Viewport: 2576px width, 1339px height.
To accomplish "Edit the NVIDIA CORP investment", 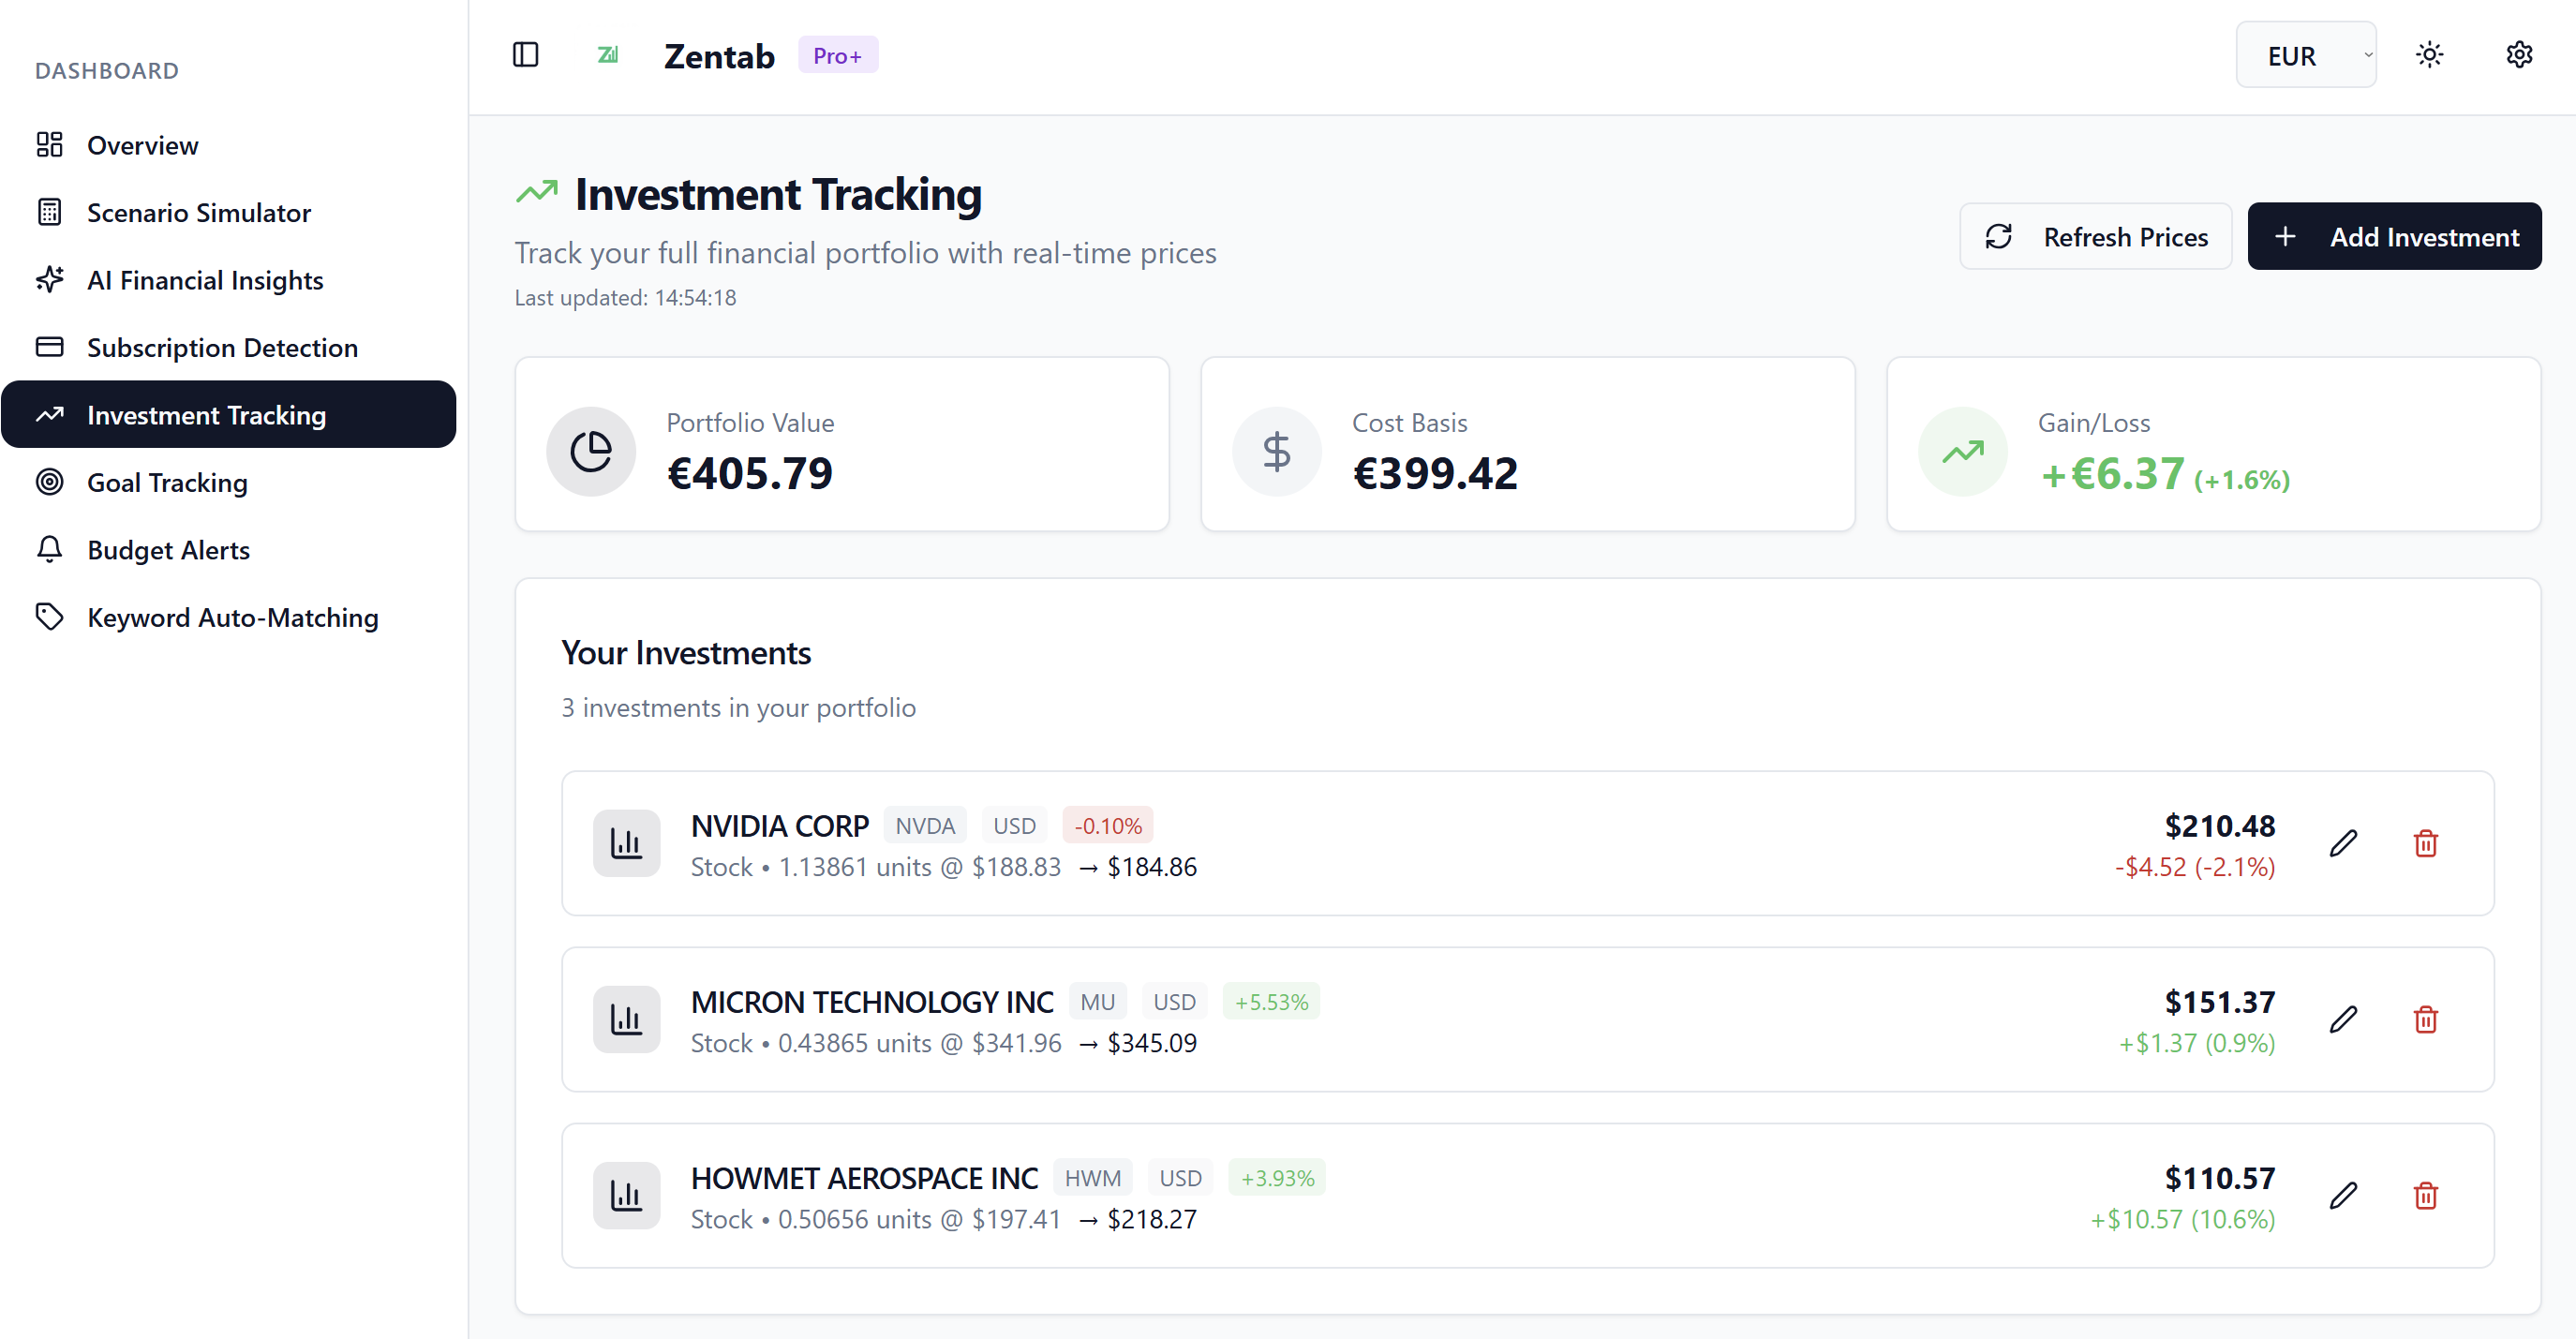I will coord(2344,843).
